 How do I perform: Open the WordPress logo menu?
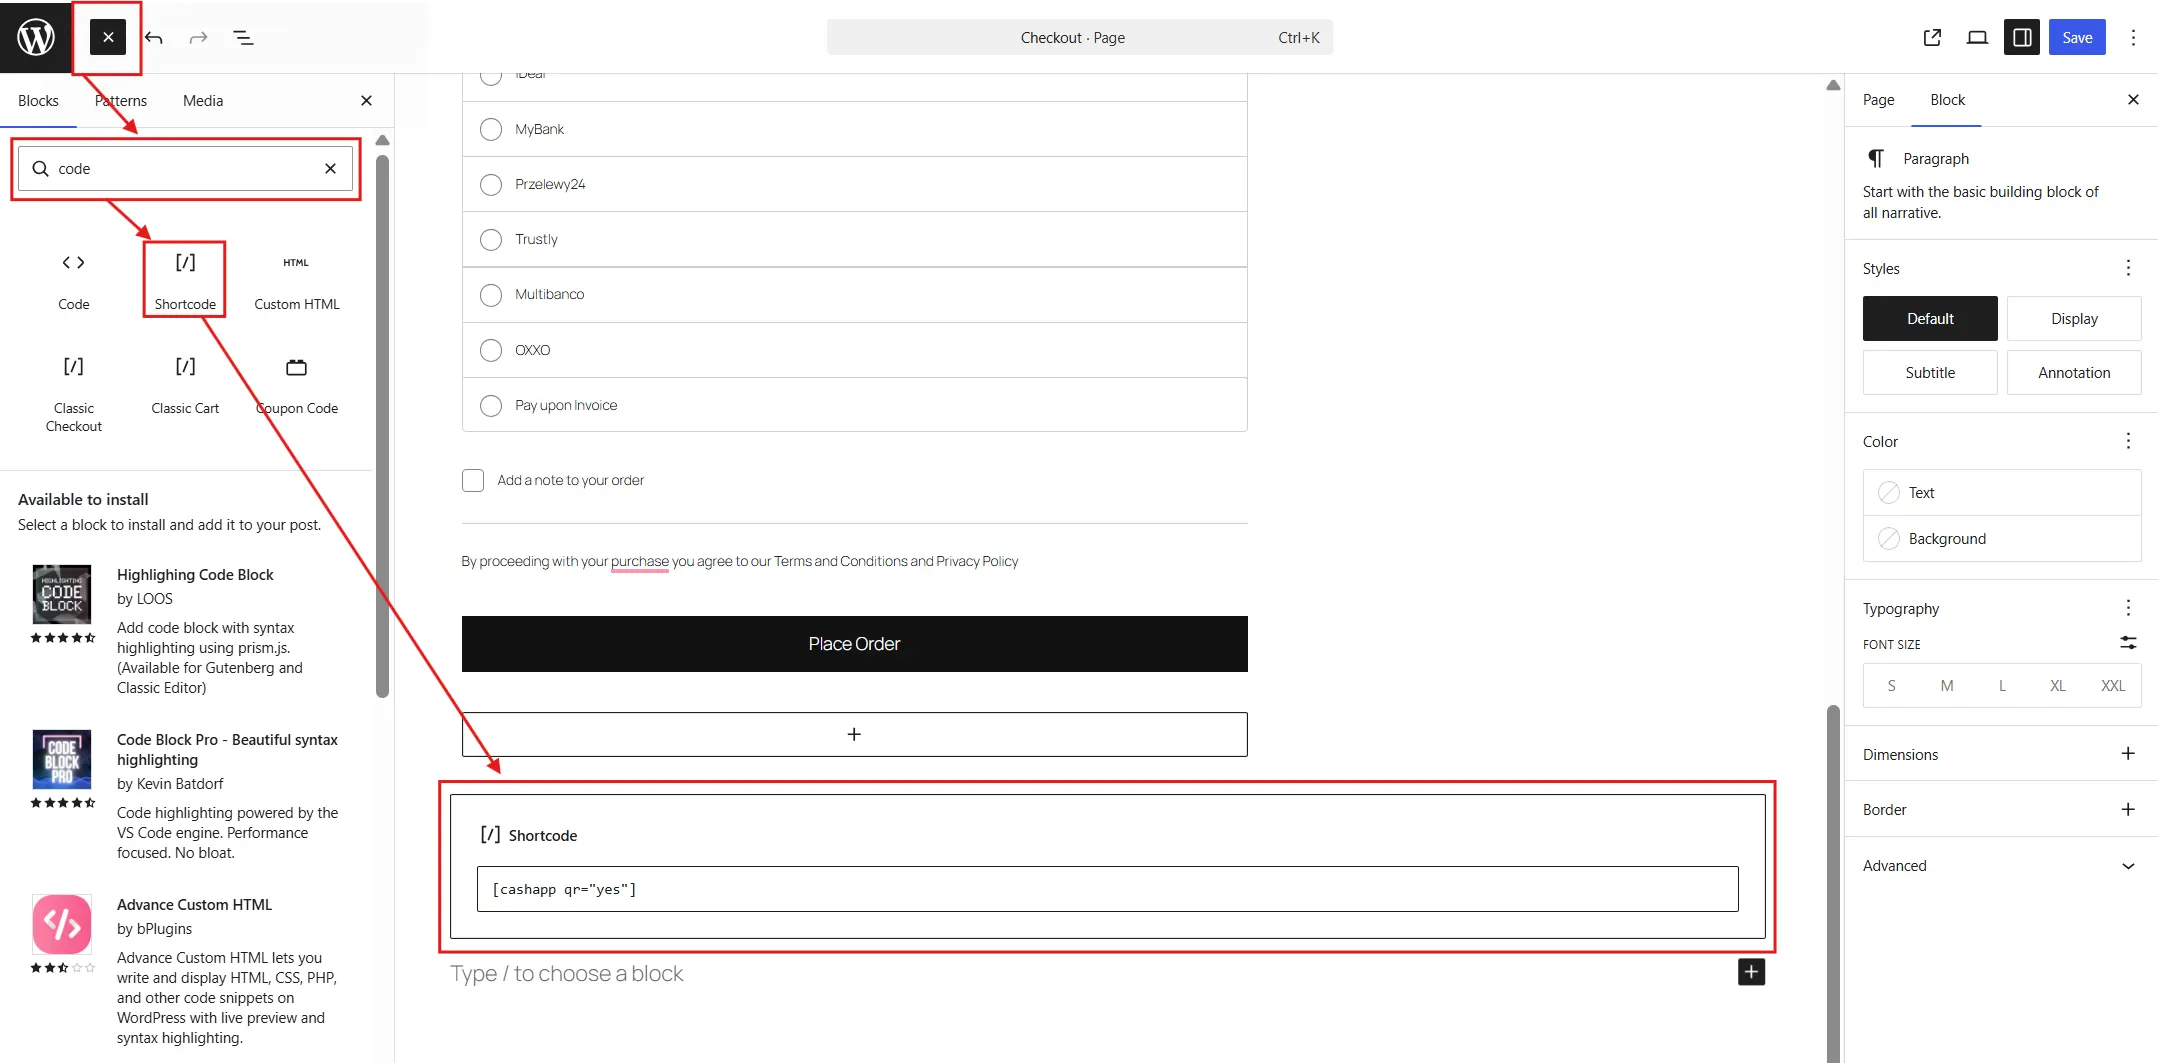click(x=36, y=37)
